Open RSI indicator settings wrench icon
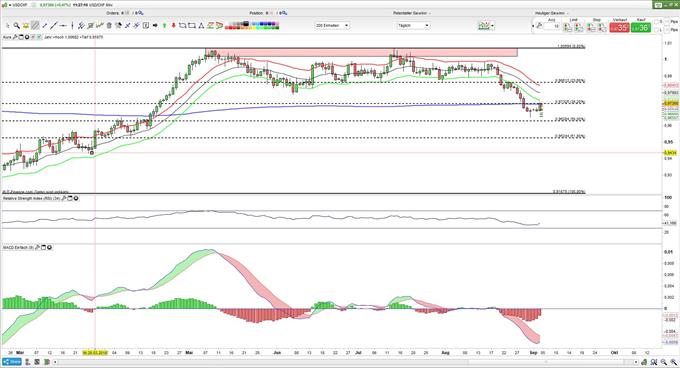 [64, 199]
